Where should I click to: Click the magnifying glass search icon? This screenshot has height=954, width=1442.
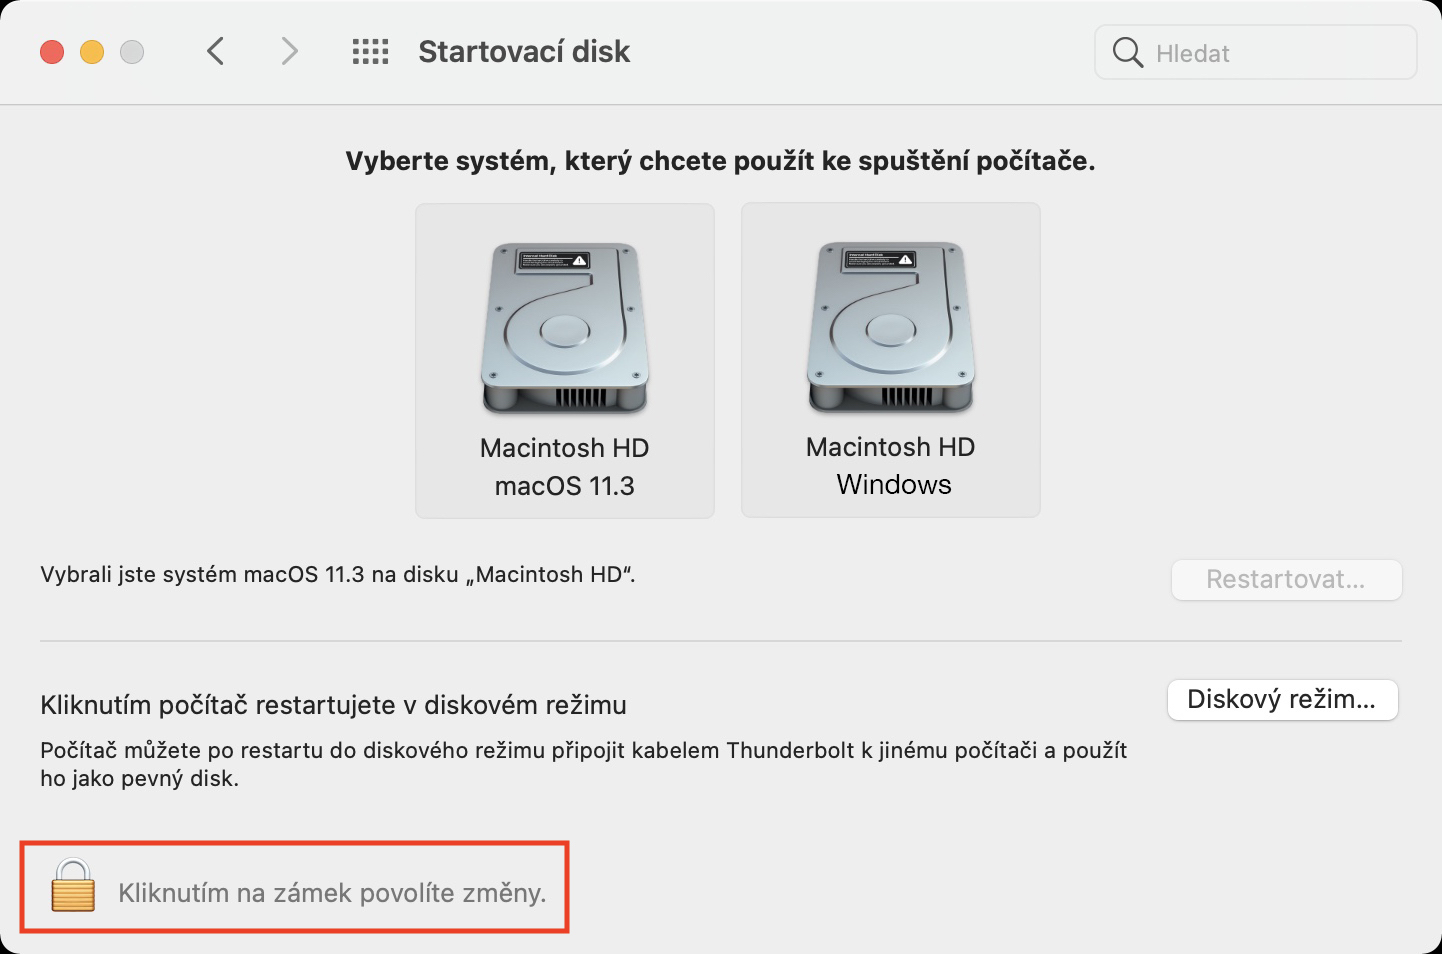point(1127,53)
